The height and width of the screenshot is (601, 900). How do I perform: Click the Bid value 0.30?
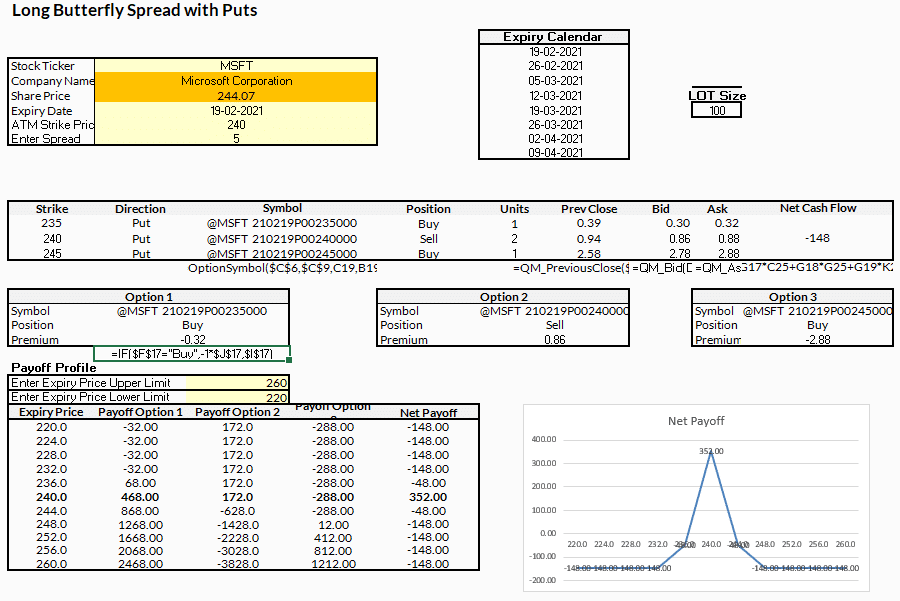(x=678, y=223)
